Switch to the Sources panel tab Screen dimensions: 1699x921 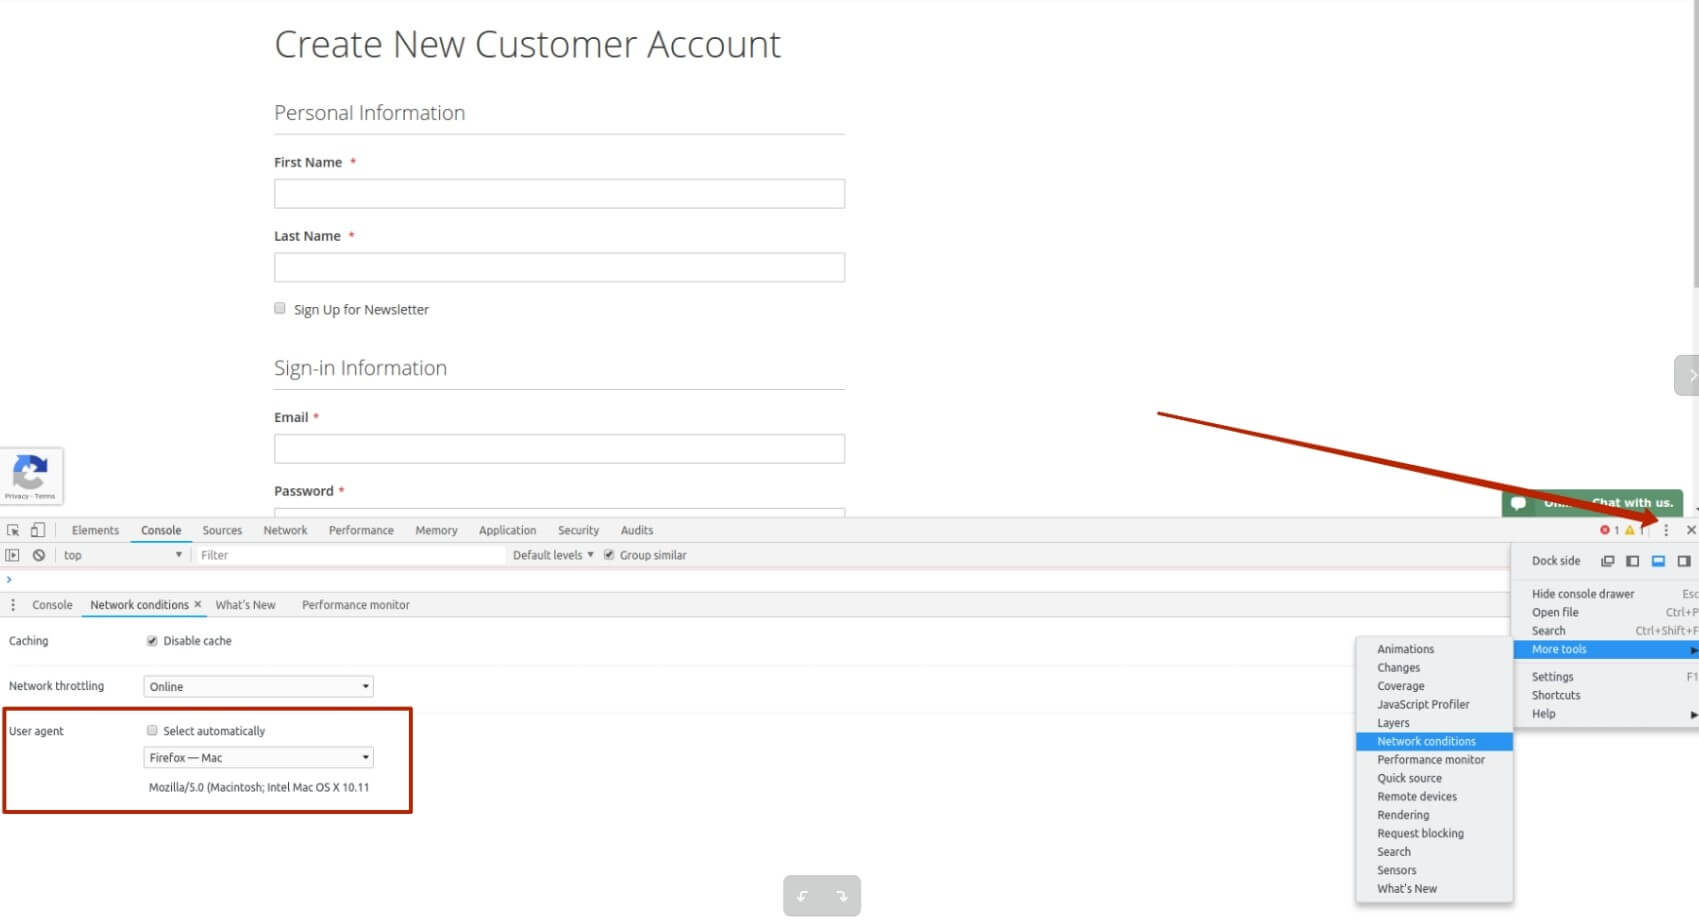click(x=222, y=530)
